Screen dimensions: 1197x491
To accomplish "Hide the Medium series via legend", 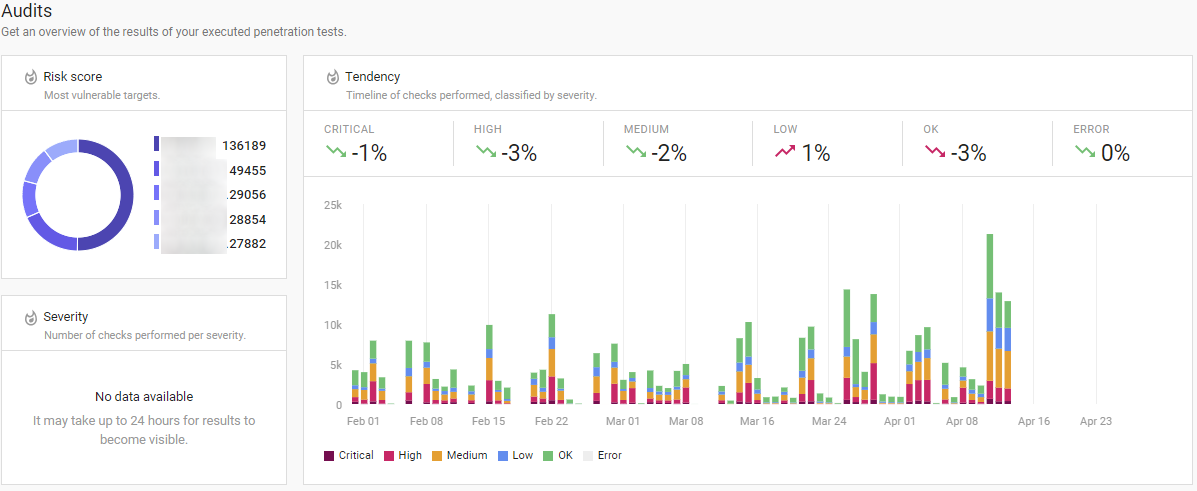I will (x=459, y=456).
